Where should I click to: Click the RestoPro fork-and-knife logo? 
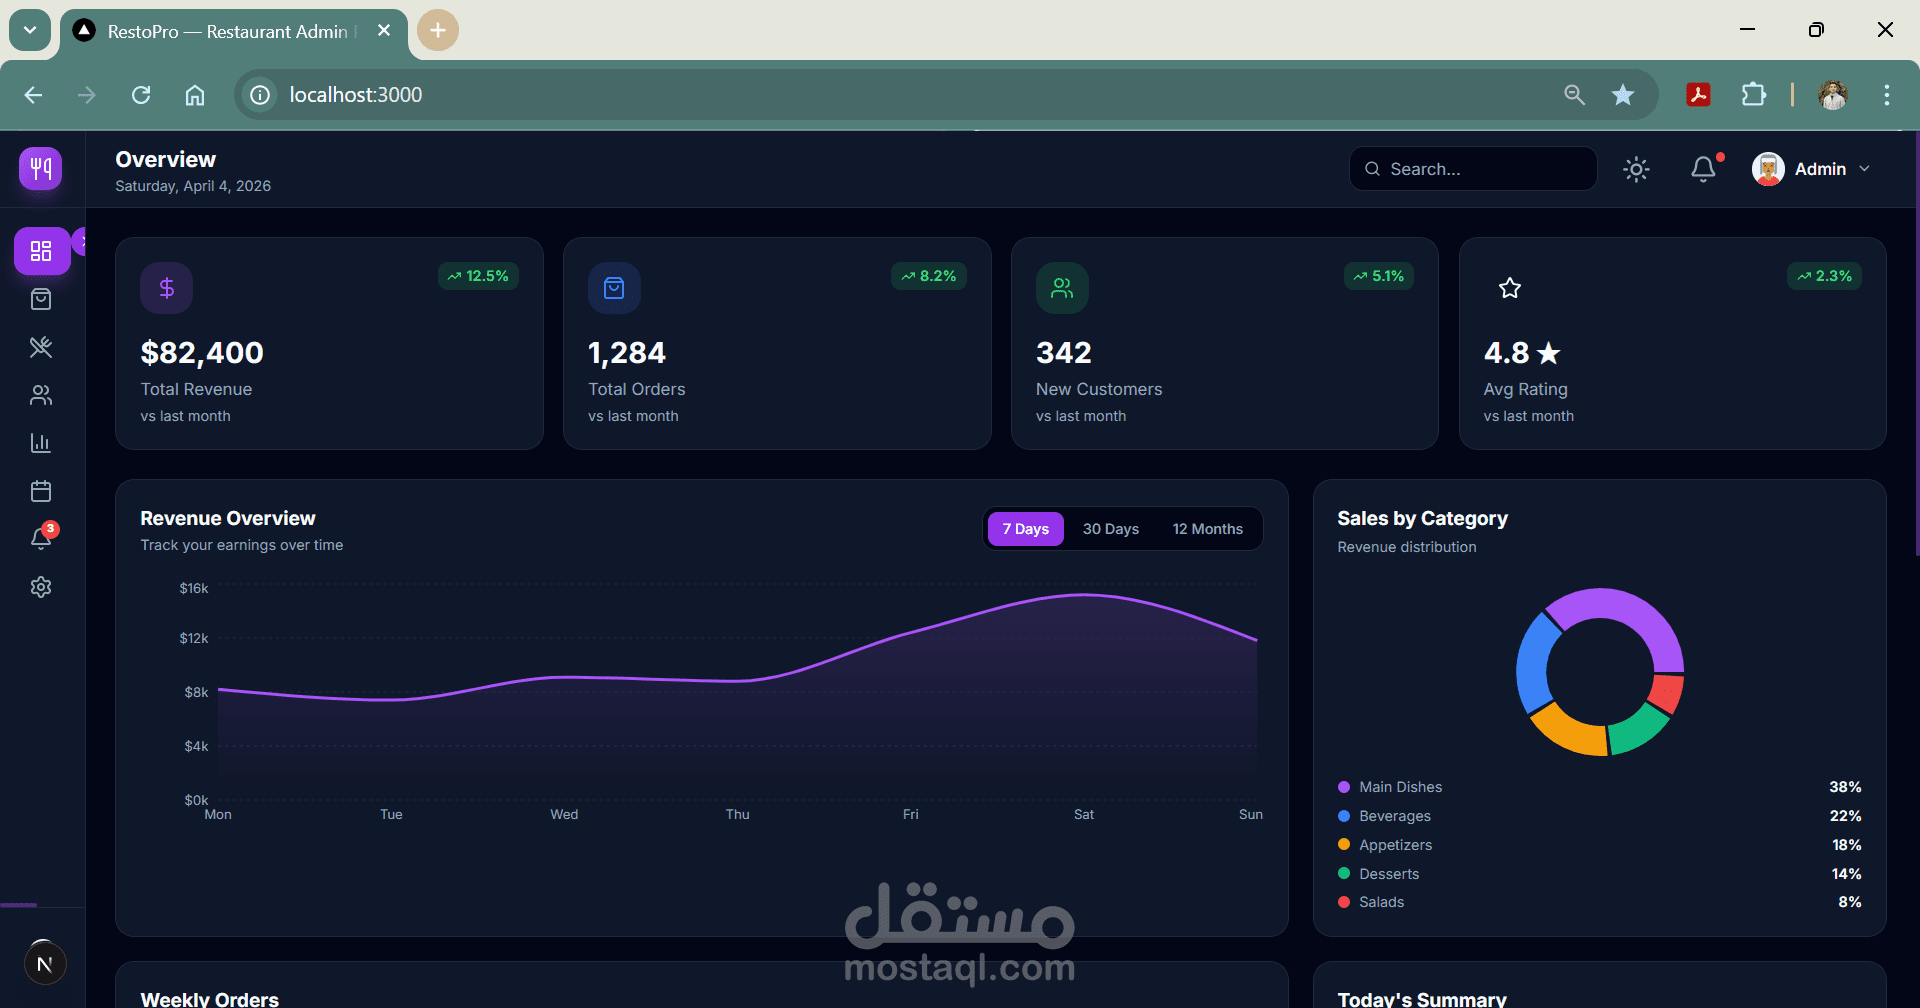pos(41,168)
